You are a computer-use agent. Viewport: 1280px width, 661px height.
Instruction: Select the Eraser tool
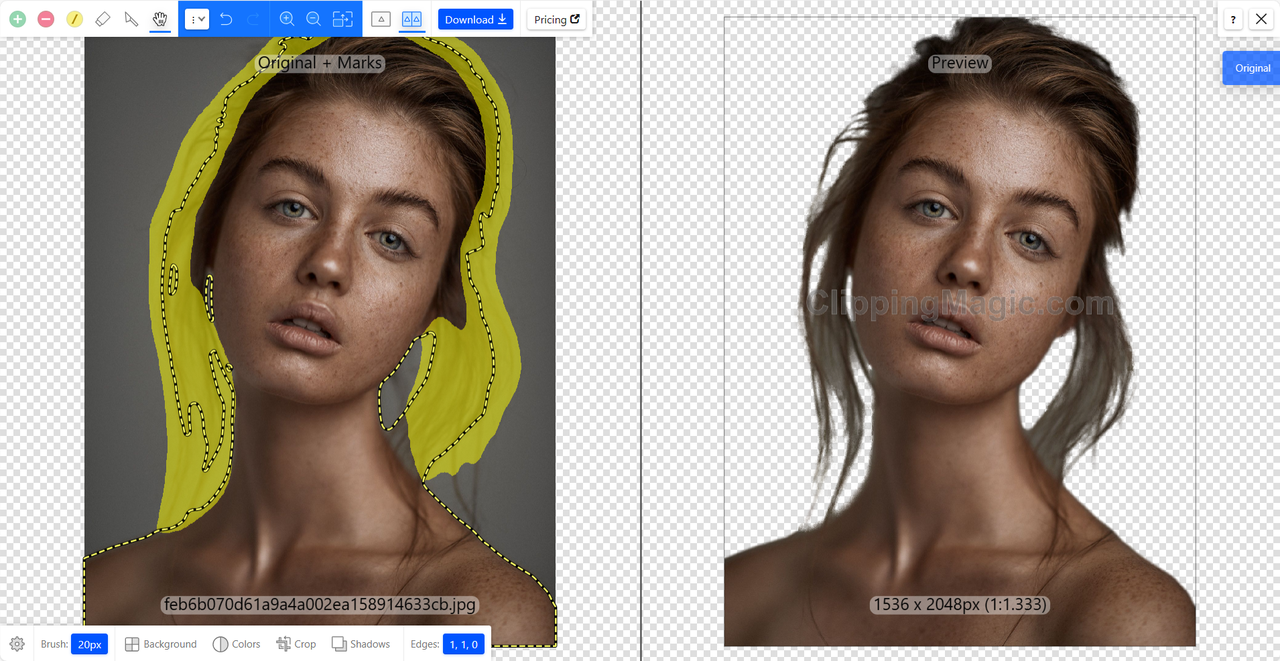tap(103, 19)
